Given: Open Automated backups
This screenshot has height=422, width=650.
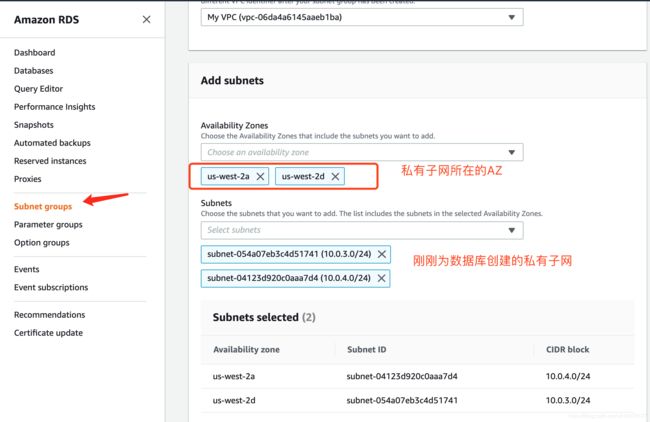Looking at the screenshot, I should pos(52,143).
